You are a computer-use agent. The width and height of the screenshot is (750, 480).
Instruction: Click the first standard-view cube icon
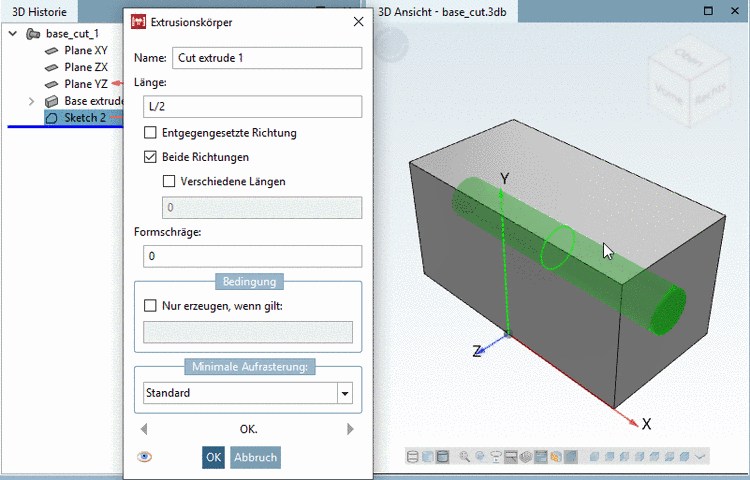[594, 457]
